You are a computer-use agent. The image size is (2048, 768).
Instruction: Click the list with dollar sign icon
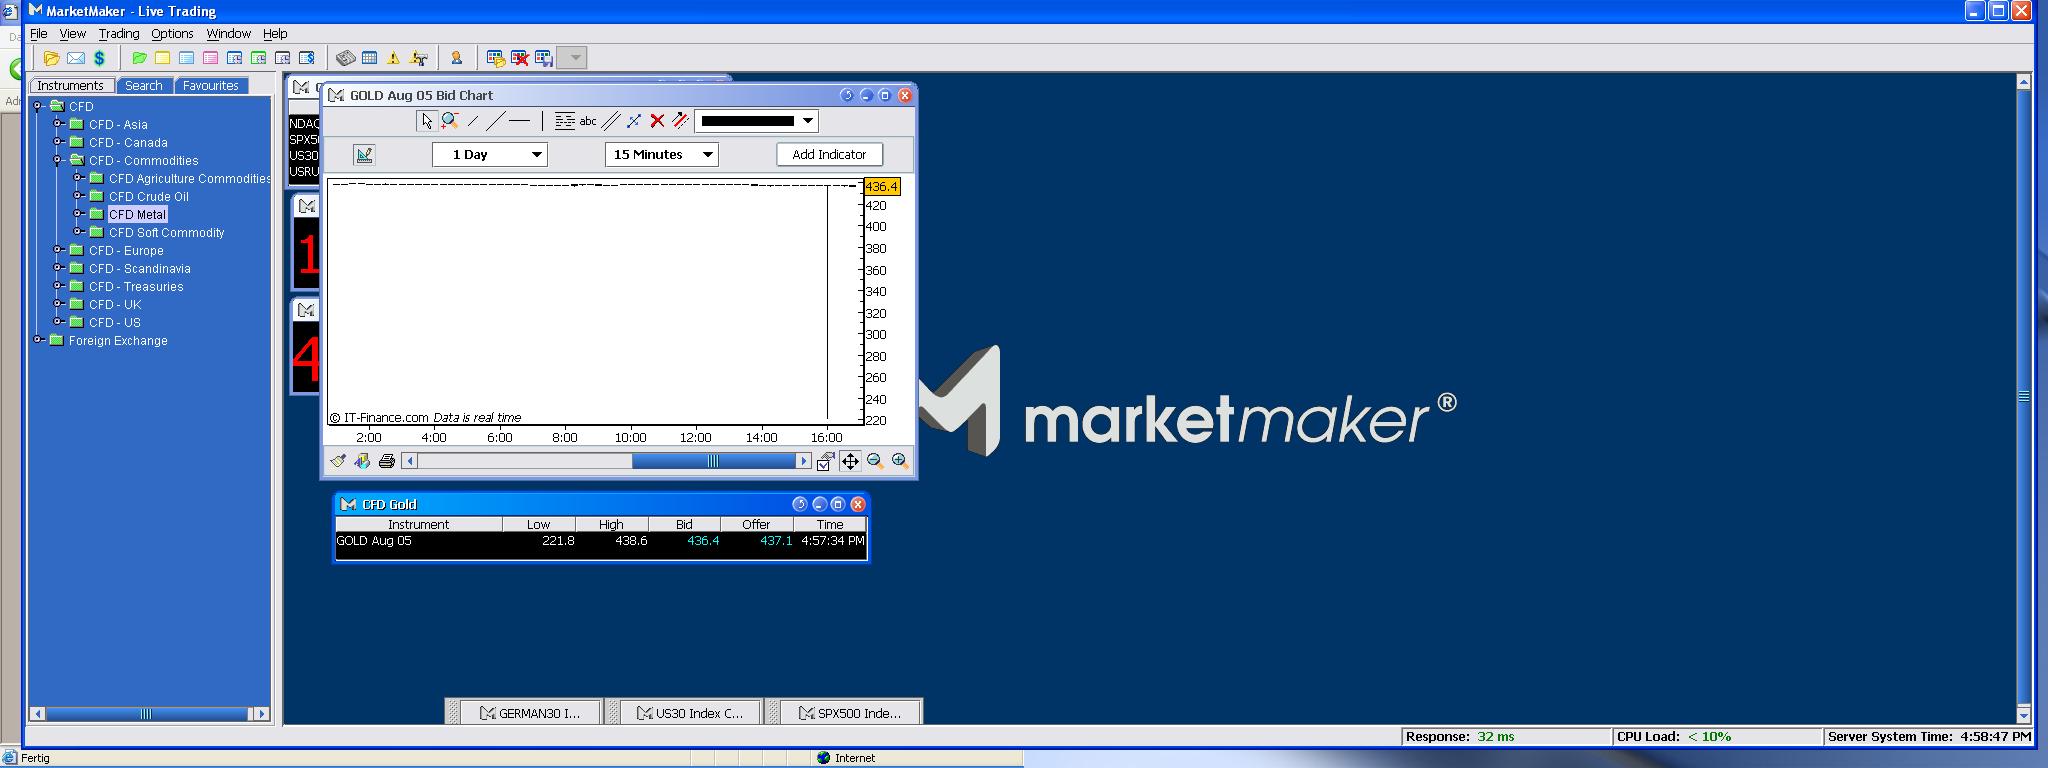(306, 58)
